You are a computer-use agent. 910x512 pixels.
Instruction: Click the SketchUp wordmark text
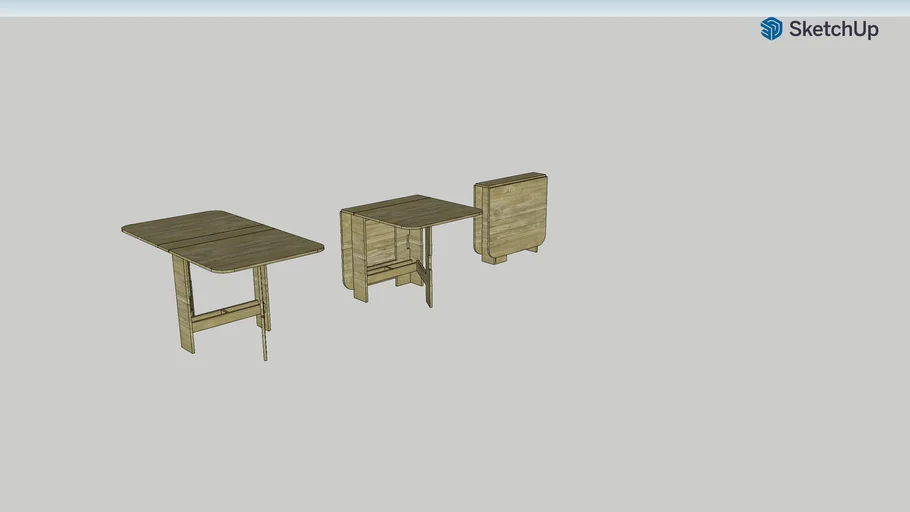click(x=833, y=29)
